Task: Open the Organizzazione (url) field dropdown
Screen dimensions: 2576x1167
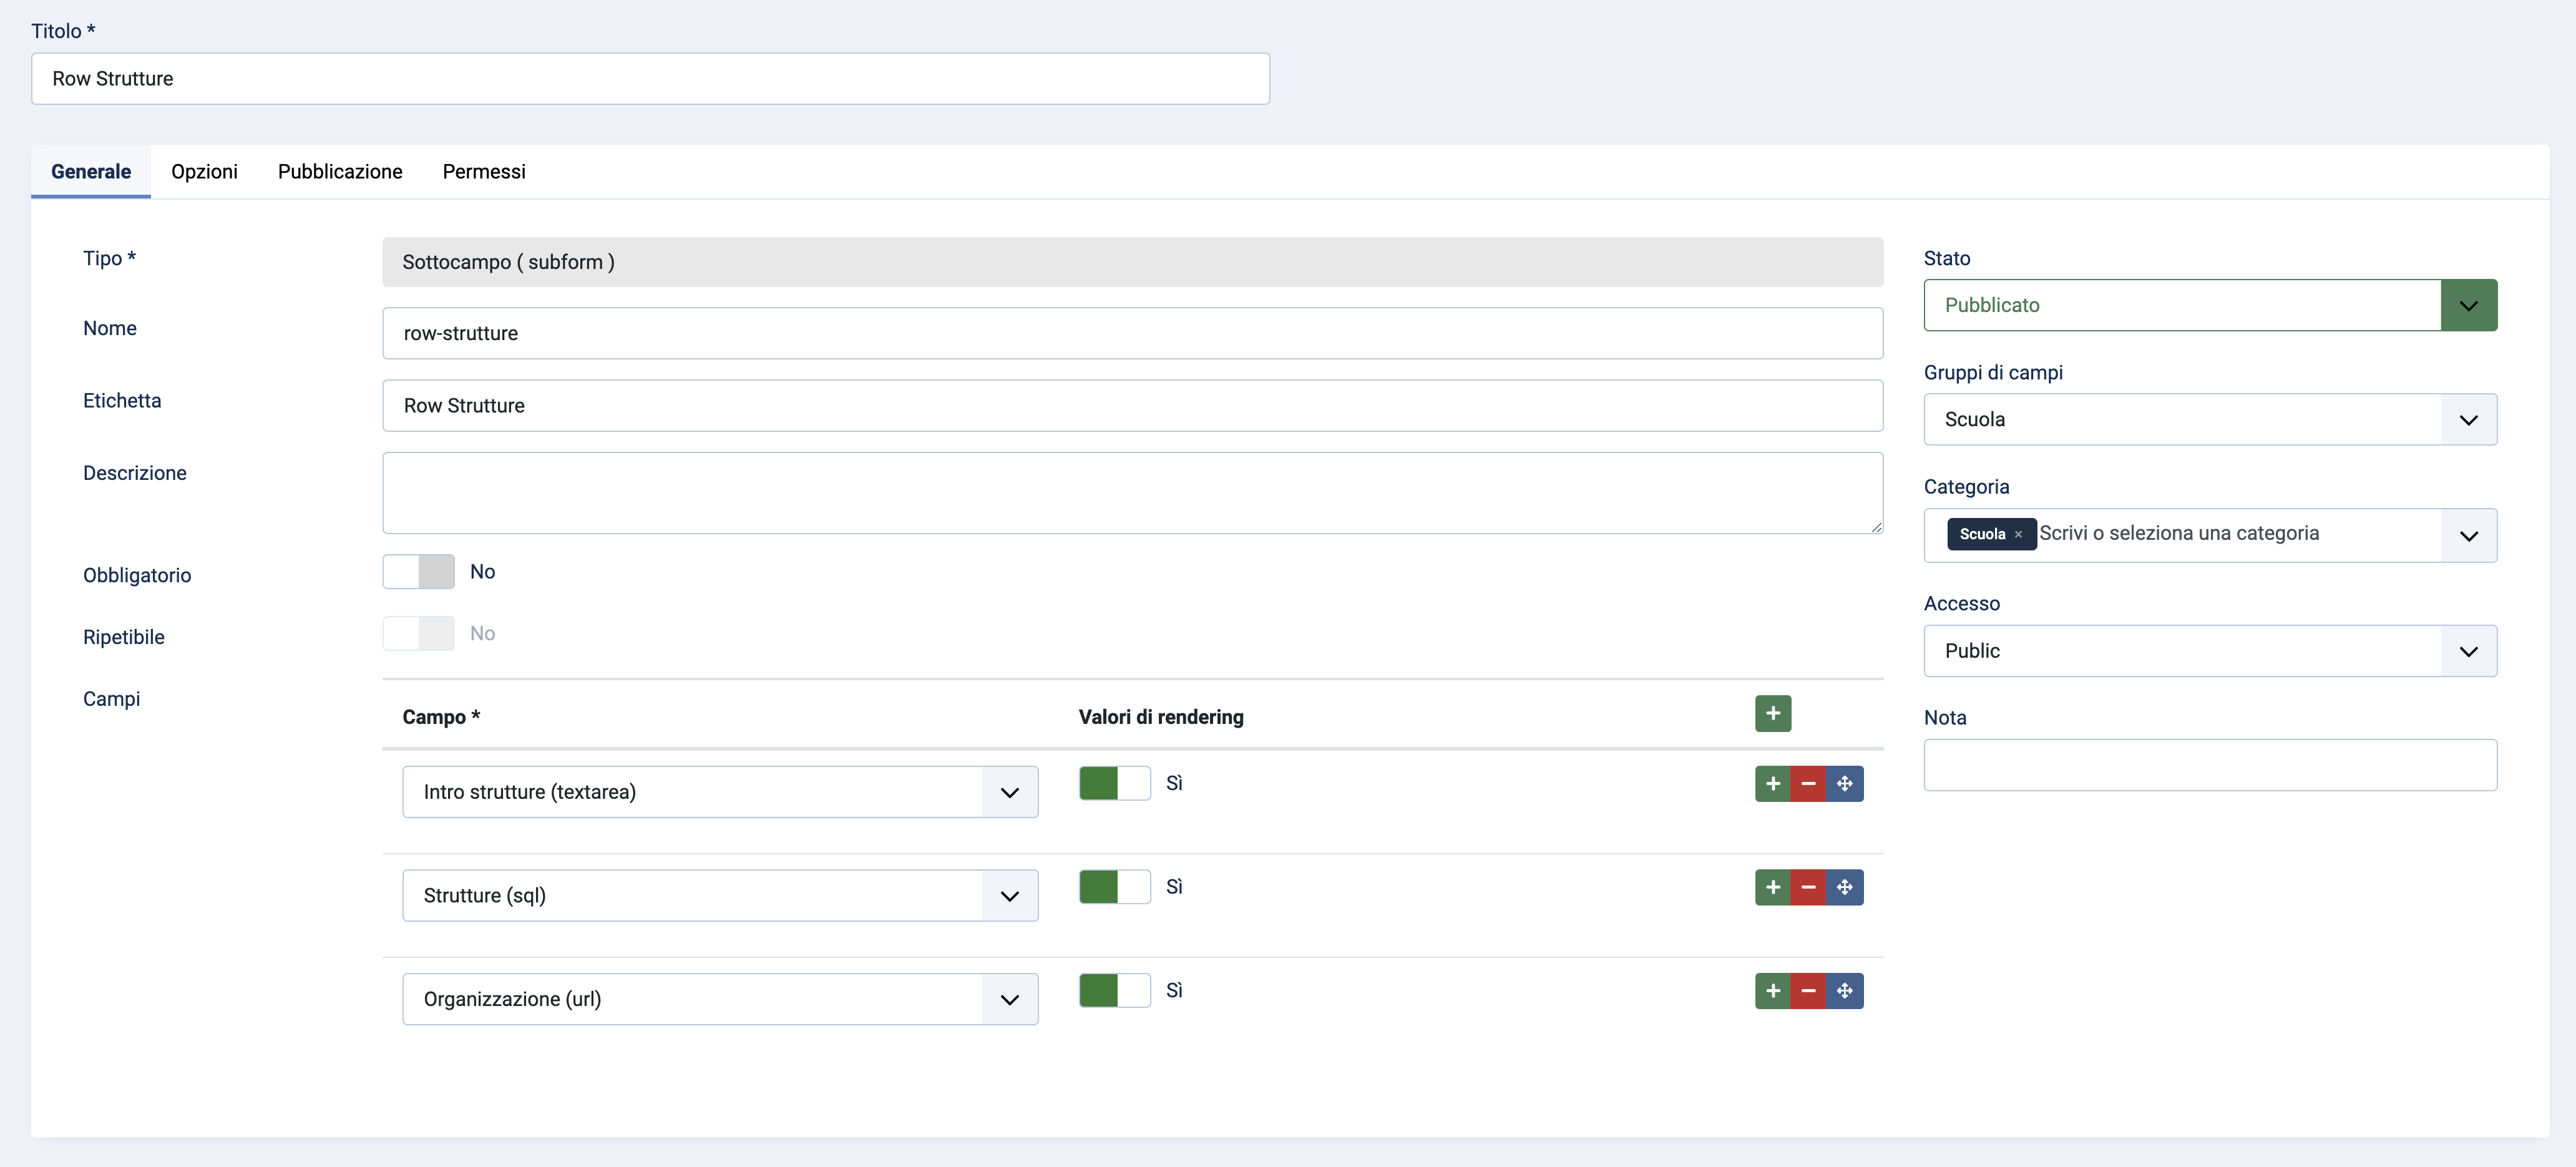Action: (720, 999)
